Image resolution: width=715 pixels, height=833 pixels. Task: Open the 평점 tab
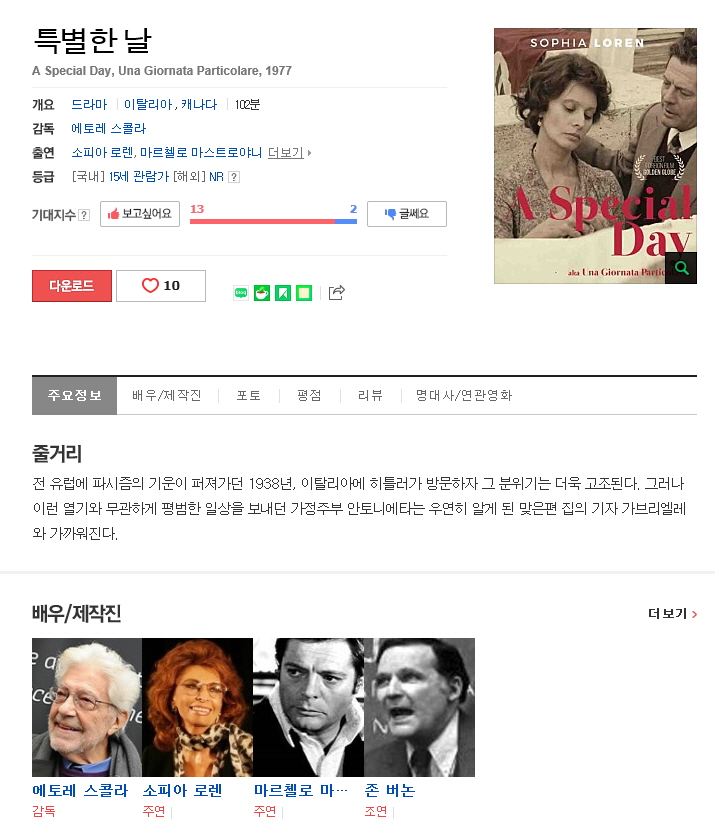309,395
